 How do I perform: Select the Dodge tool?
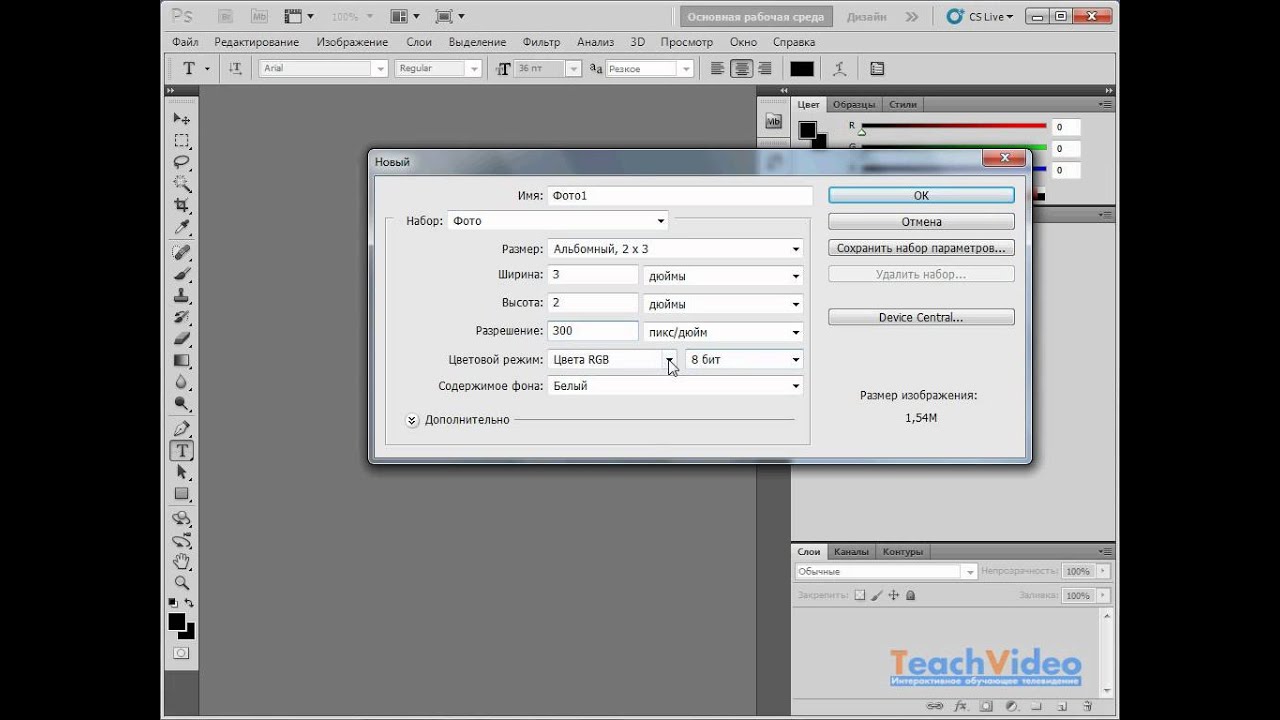(x=181, y=403)
